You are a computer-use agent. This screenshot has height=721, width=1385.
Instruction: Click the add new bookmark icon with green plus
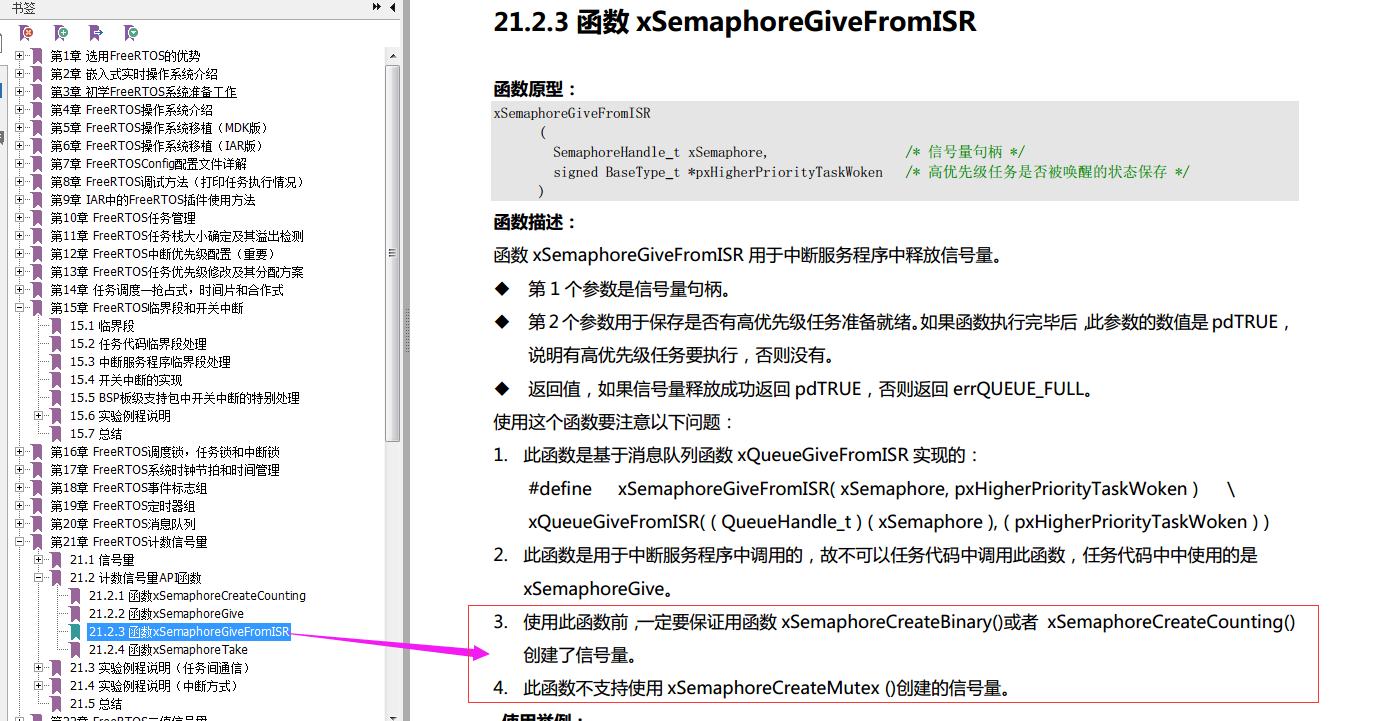click(61, 33)
